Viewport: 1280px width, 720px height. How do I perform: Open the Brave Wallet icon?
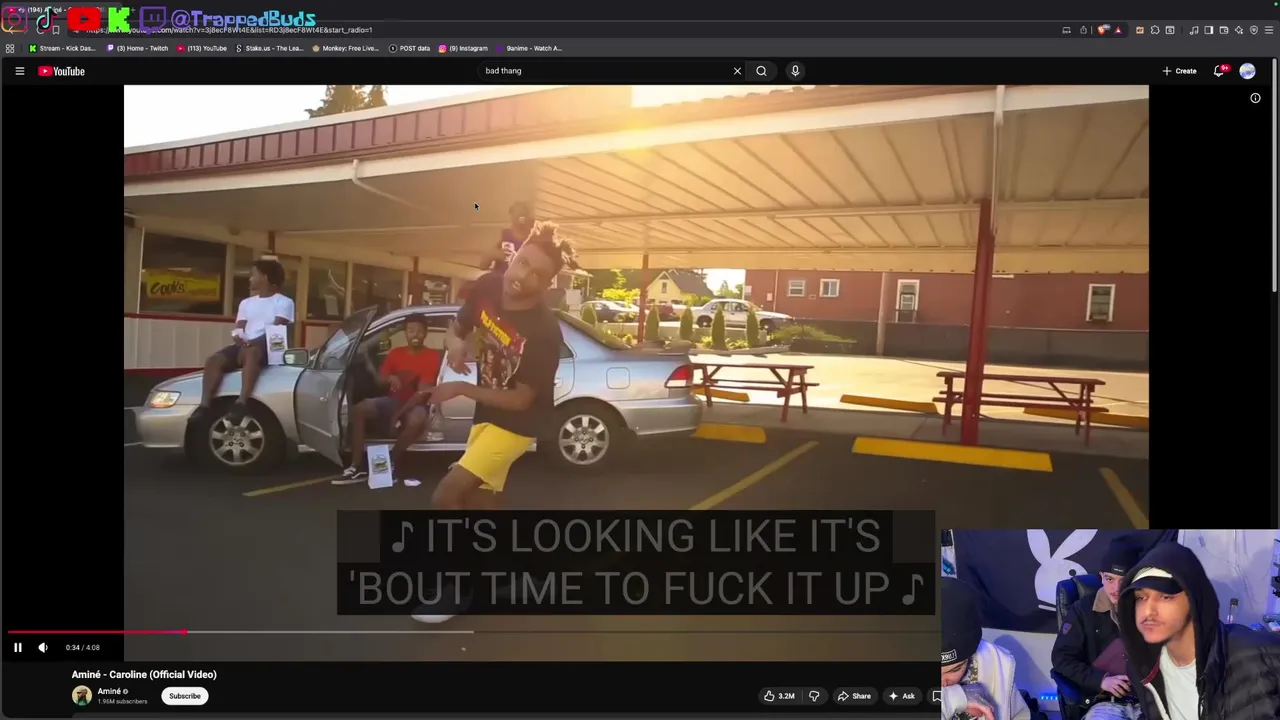pyautogui.click(x=1224, y=30)
